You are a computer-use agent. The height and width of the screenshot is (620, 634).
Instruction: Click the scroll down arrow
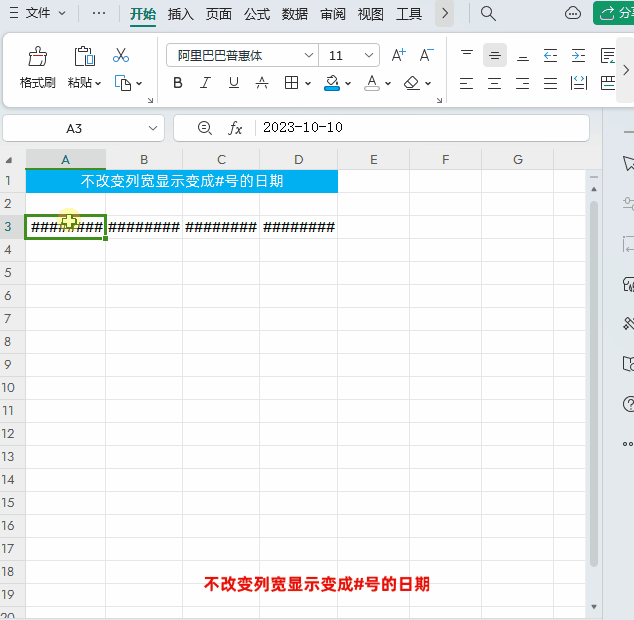pyautogui.click(x=594, y=607)
